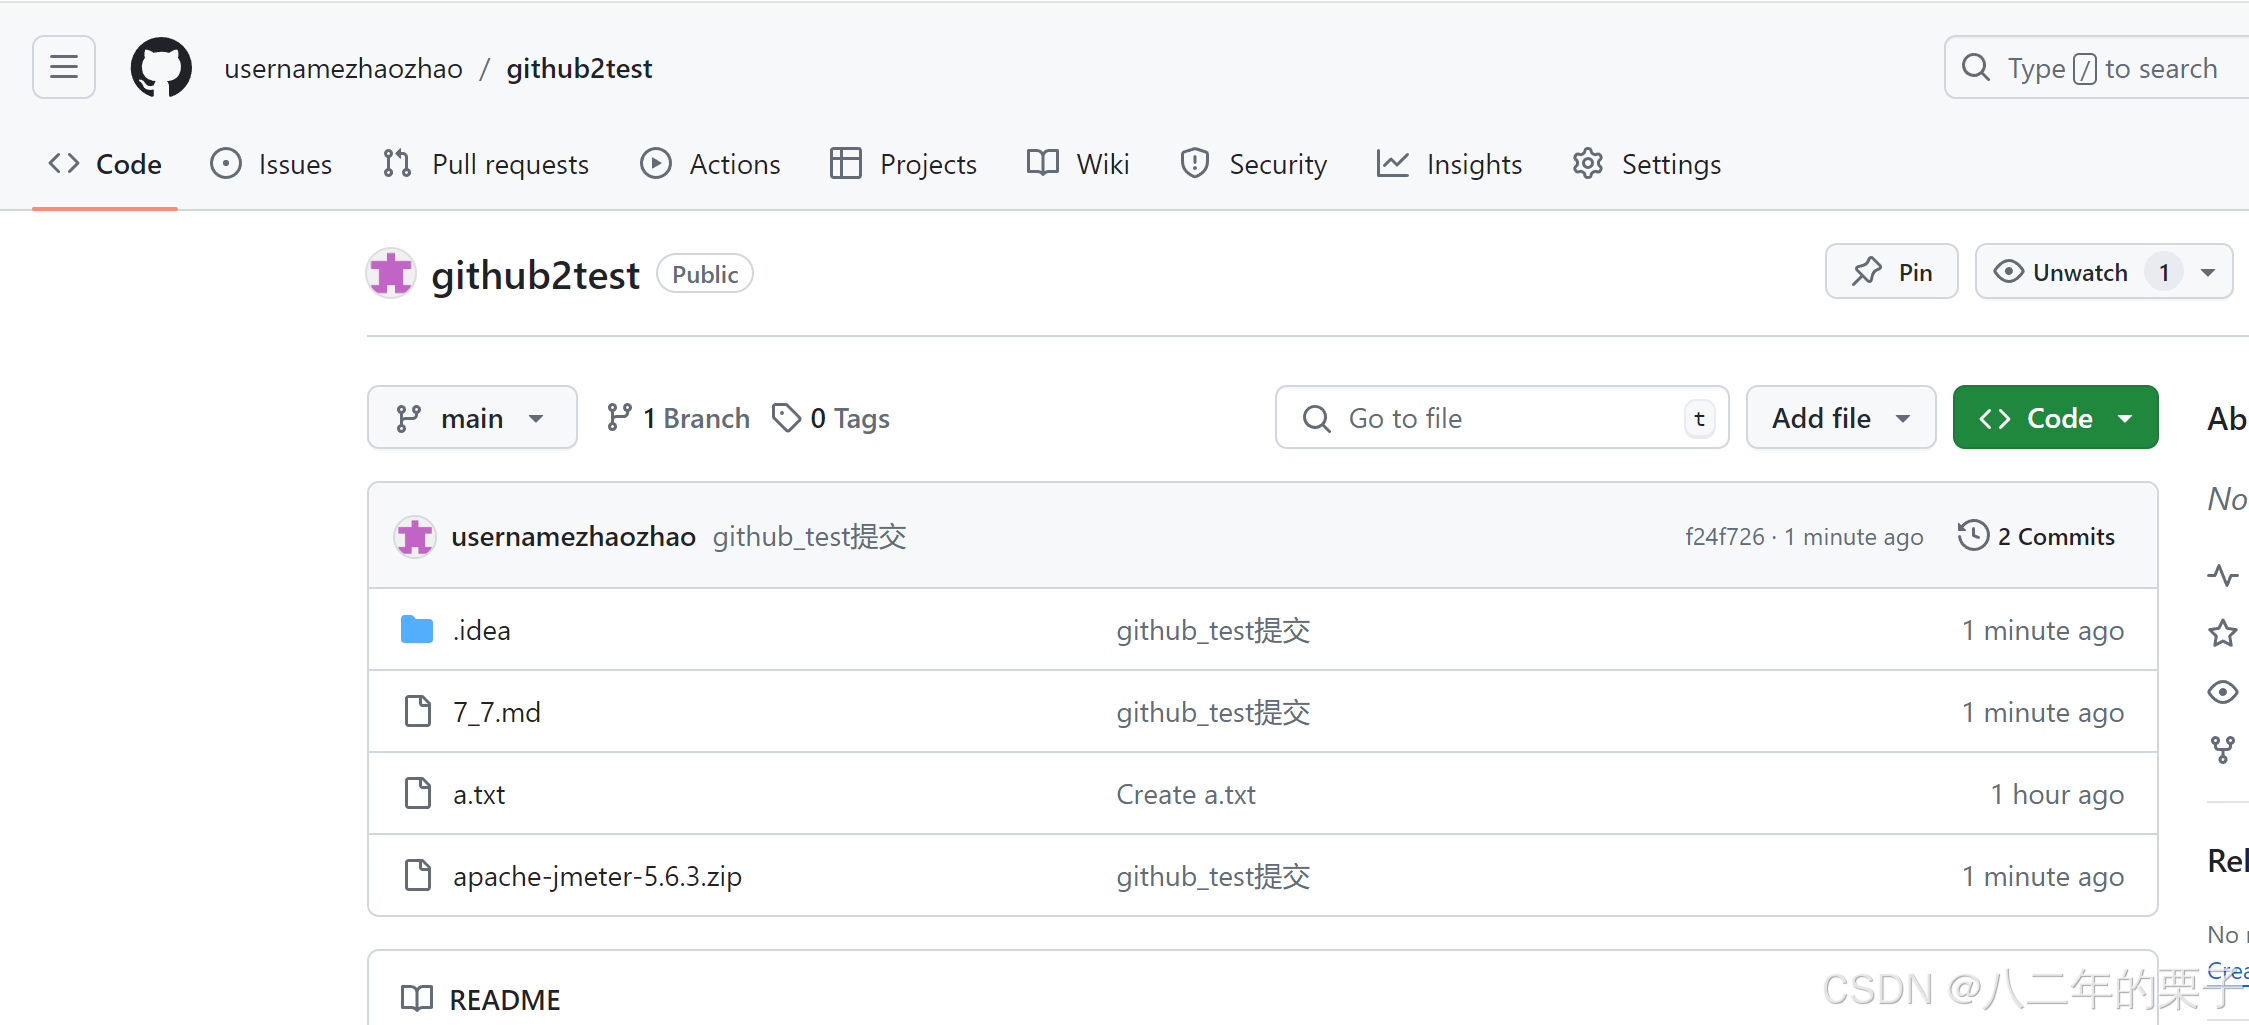The image size is (2249, 1025).
Task: Click the commits history clock icon
Action: [1973, 536]
